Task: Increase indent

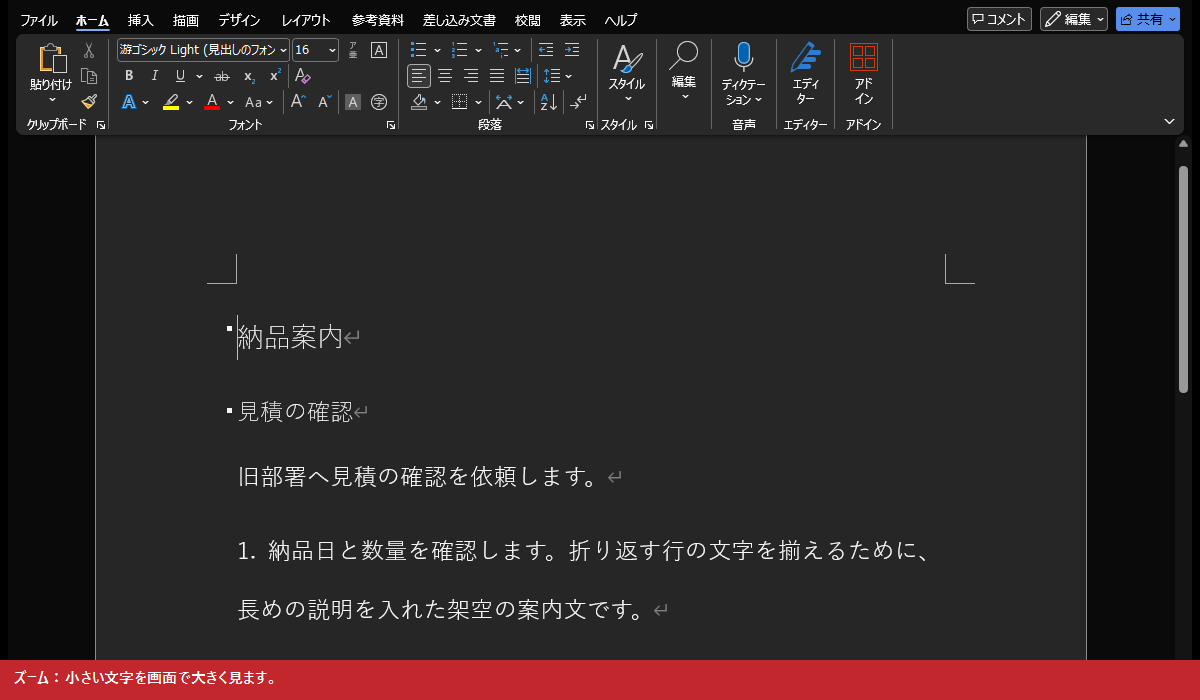Action: pos(572,50)
